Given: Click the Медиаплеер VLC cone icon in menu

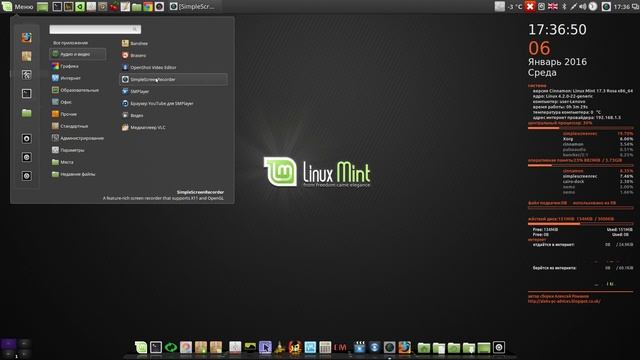Looking at the screenshot, I should (125, 127).
